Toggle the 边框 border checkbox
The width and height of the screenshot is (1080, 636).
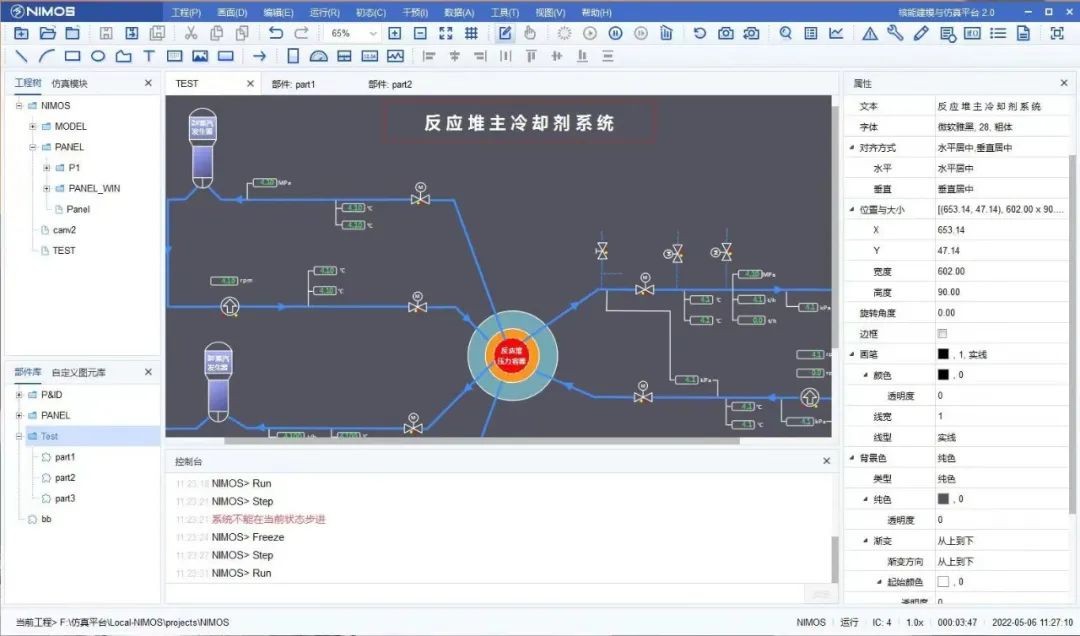[942, 333]
